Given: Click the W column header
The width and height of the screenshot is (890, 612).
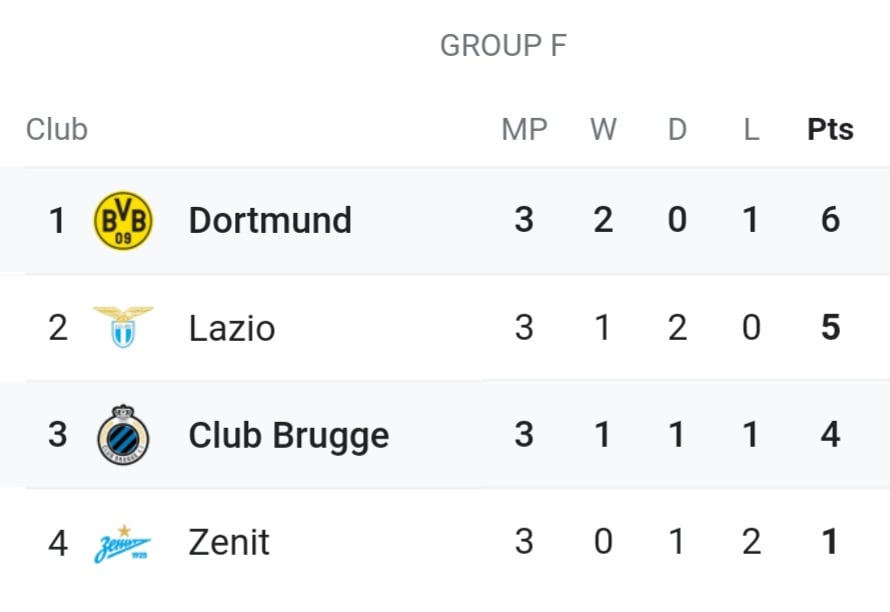Looking at the screenshot, I should pyautogui.click(x=603, y=129).
